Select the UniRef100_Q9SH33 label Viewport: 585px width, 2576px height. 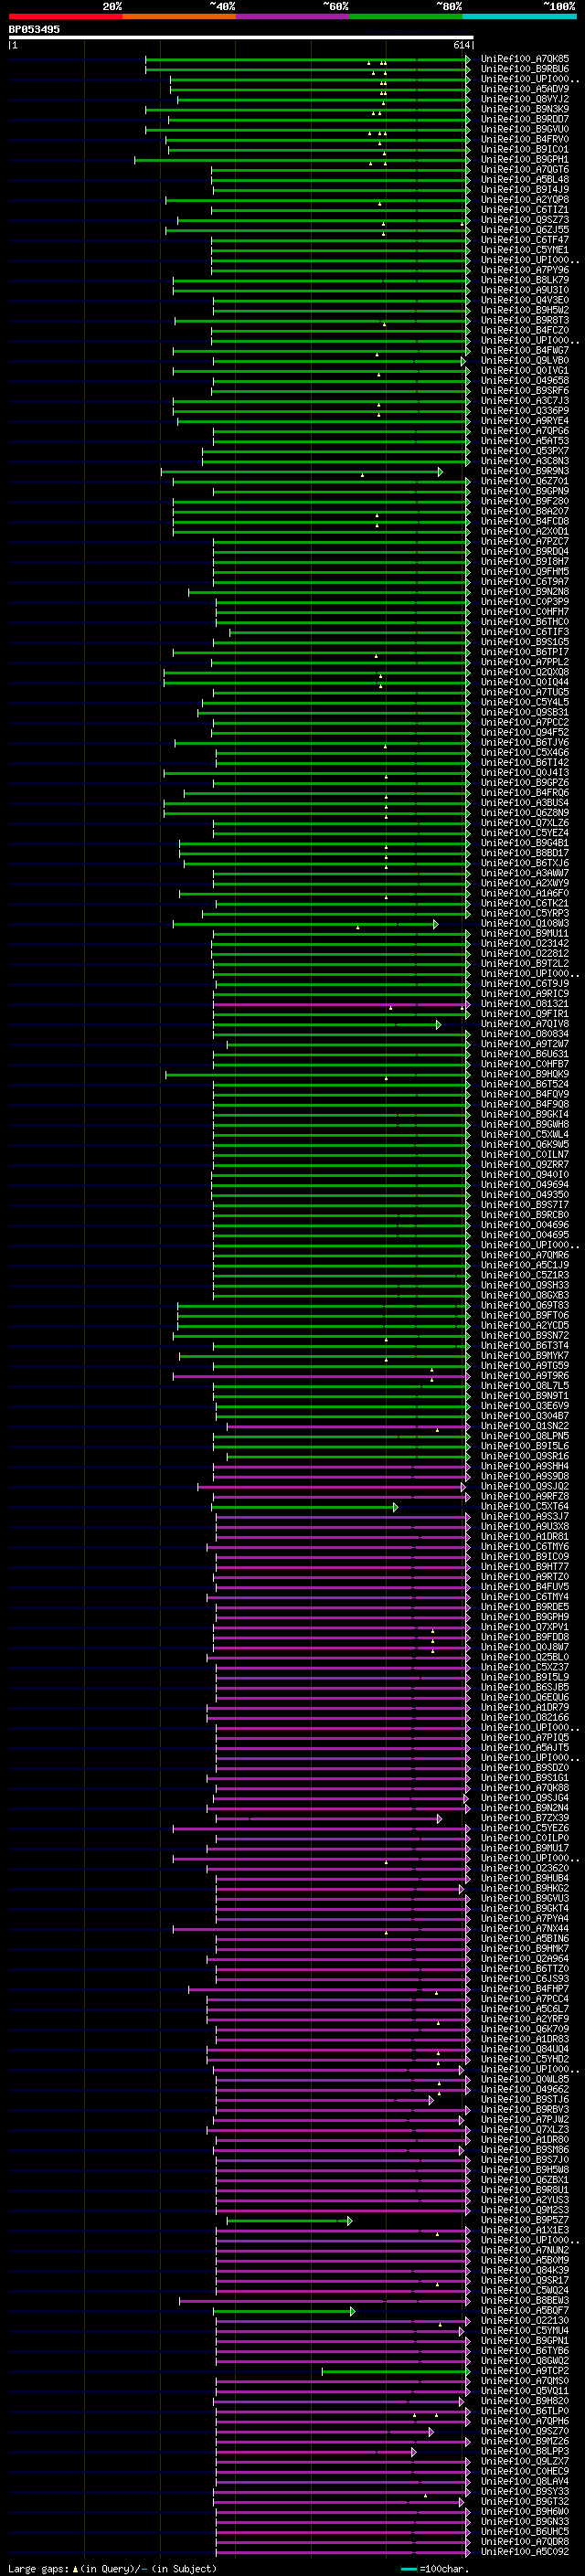point(524,1285)
